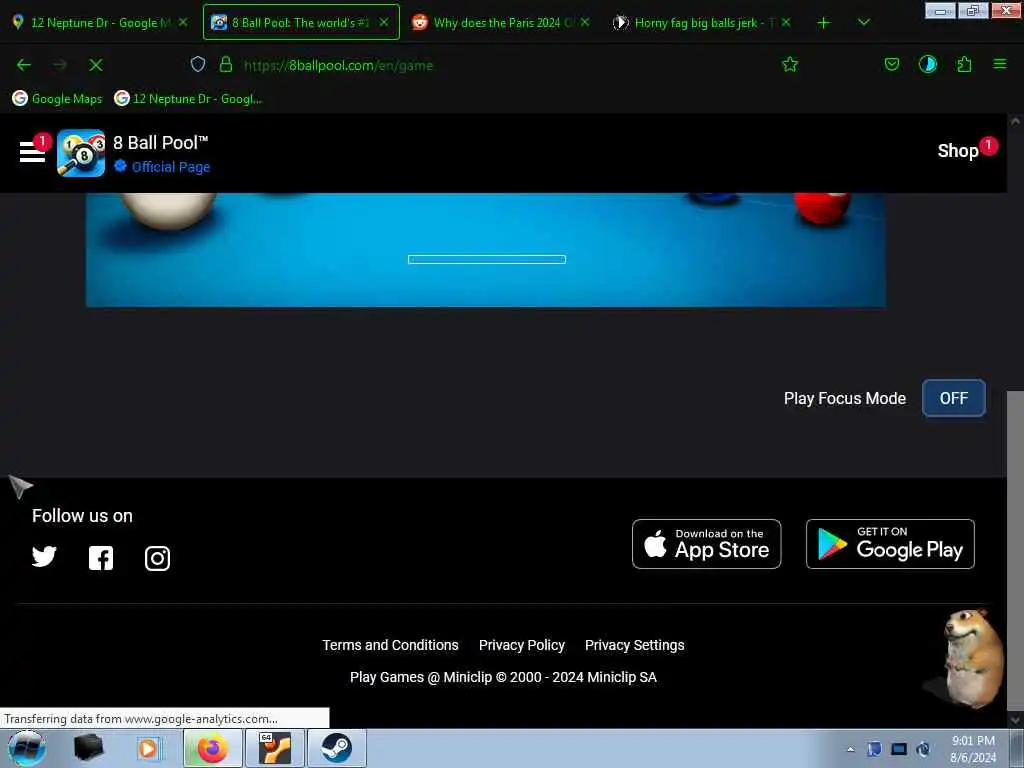This screenshot has height=768, width=1024.
Task: Toggle Play Focus Mode OFF switch
Action: tap(953, 398)
